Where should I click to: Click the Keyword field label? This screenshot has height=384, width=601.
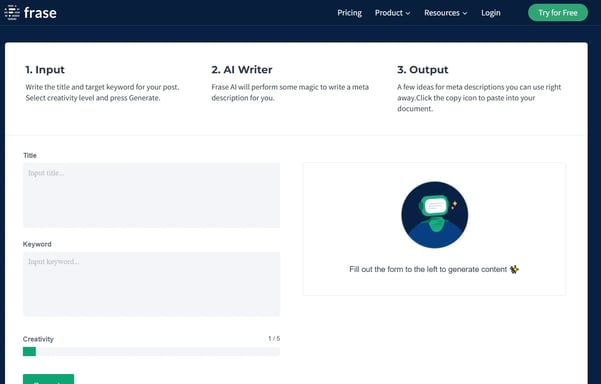(x=37, y=244)
